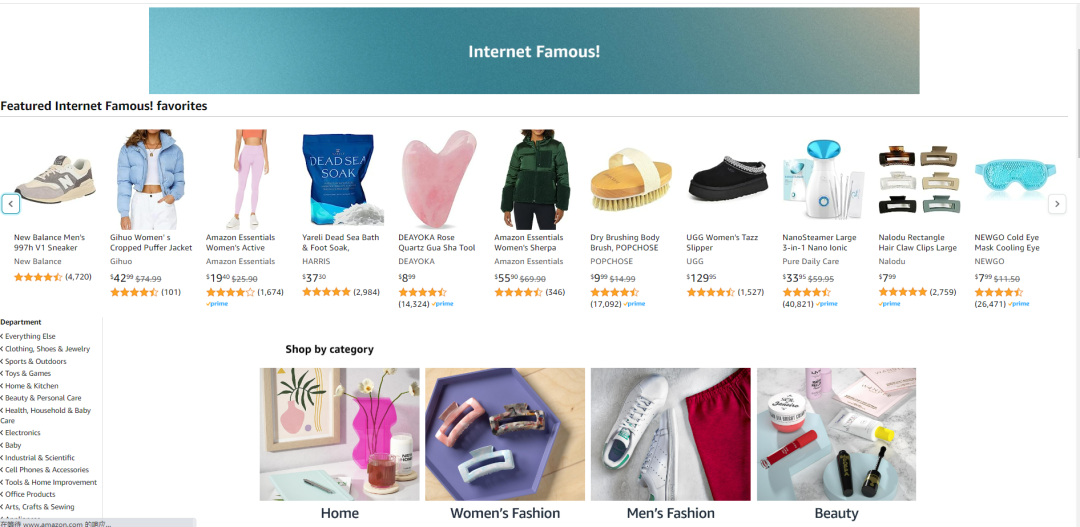Click Nalodu hair claw clips star rating

pyautogui.click(x=901, y=292)
